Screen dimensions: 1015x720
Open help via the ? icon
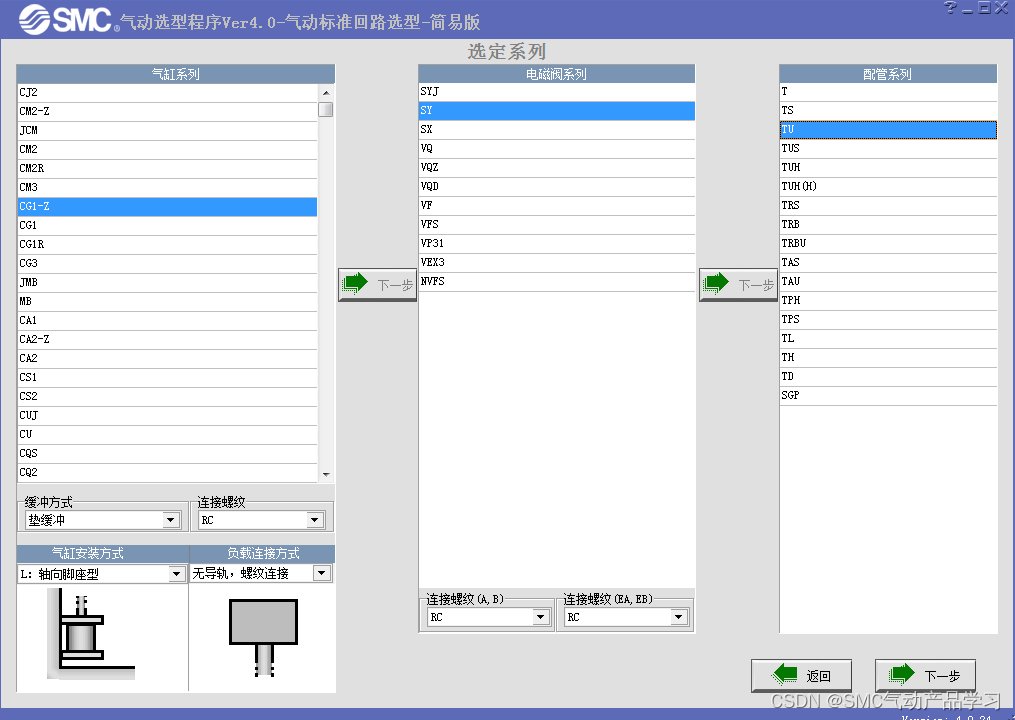click(948, 8)
